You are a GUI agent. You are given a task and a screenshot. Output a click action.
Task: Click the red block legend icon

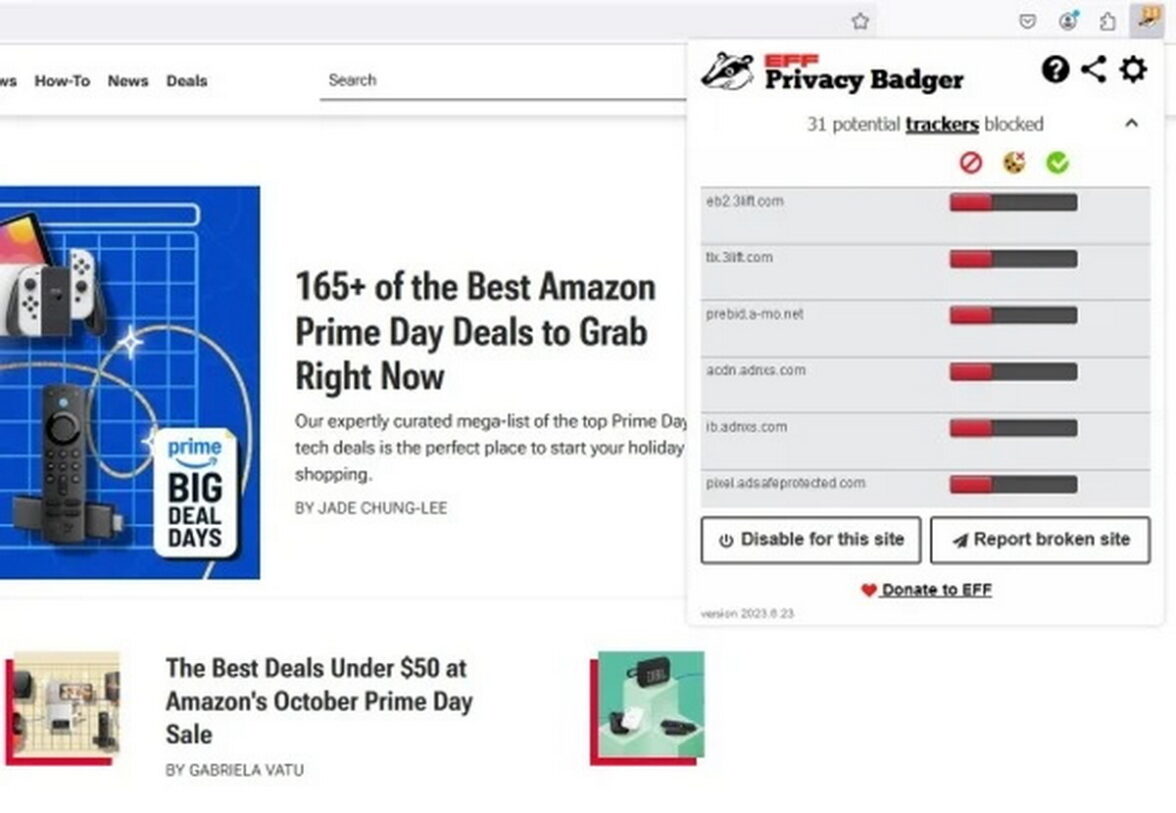tap(970, 163)
